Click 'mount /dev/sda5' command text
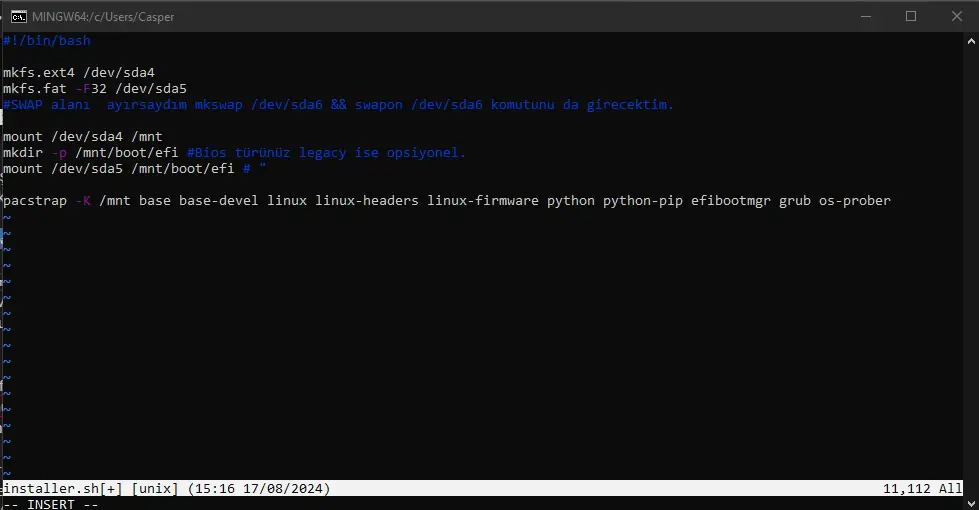The image size is (979, 510). point(62,169)
